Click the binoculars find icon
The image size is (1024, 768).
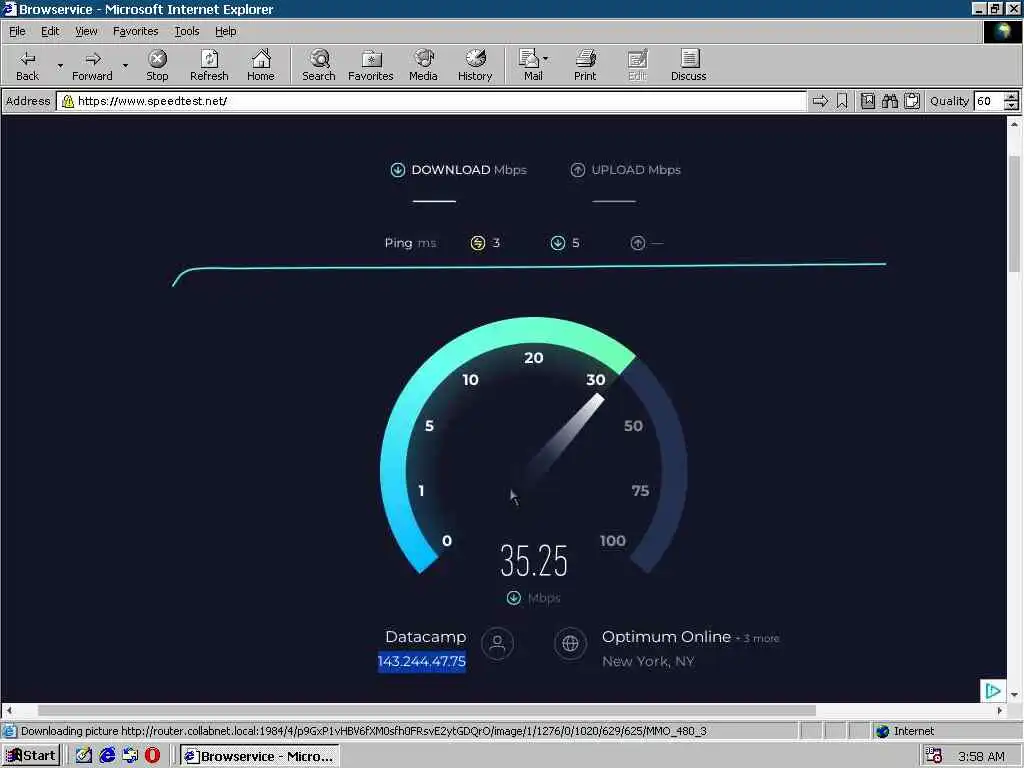click(889, 101)
